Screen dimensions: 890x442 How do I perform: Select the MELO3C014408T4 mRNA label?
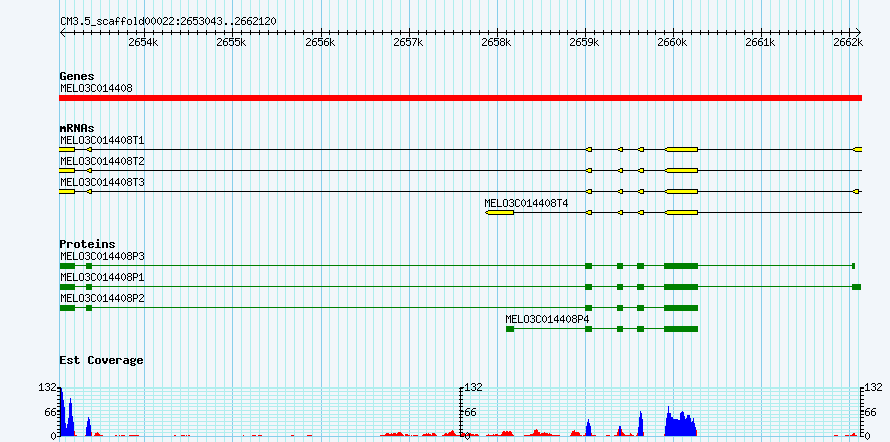pos(526,203)
